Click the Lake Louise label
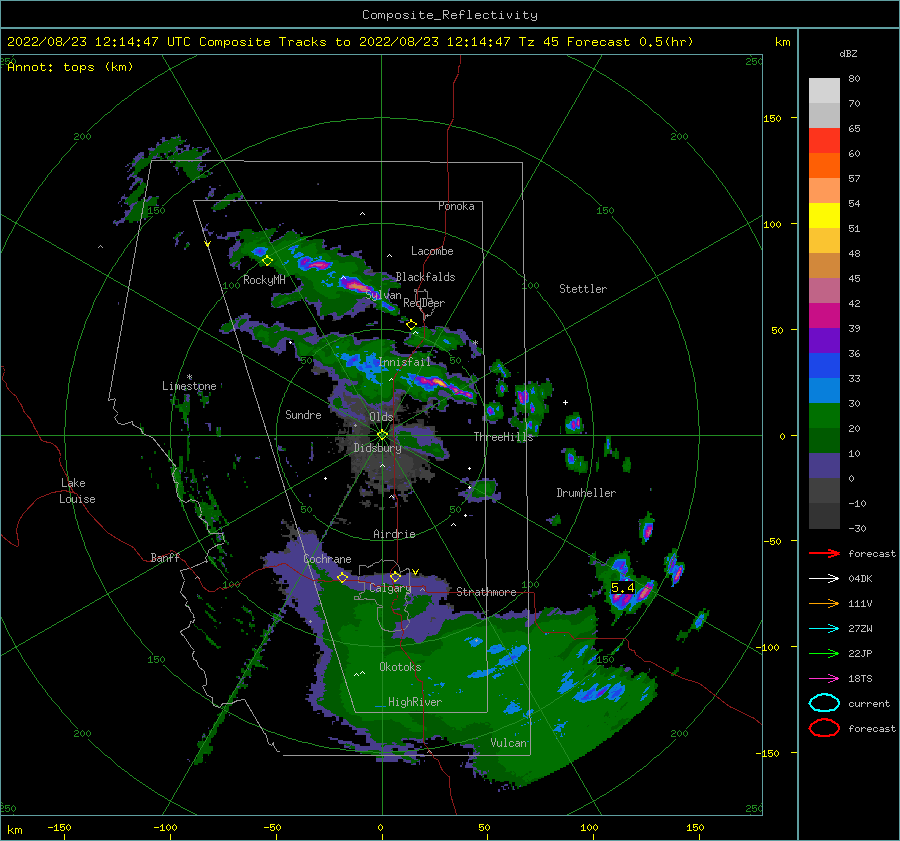Viewport: 900px width, 841px height. click(x=77, y=491)
